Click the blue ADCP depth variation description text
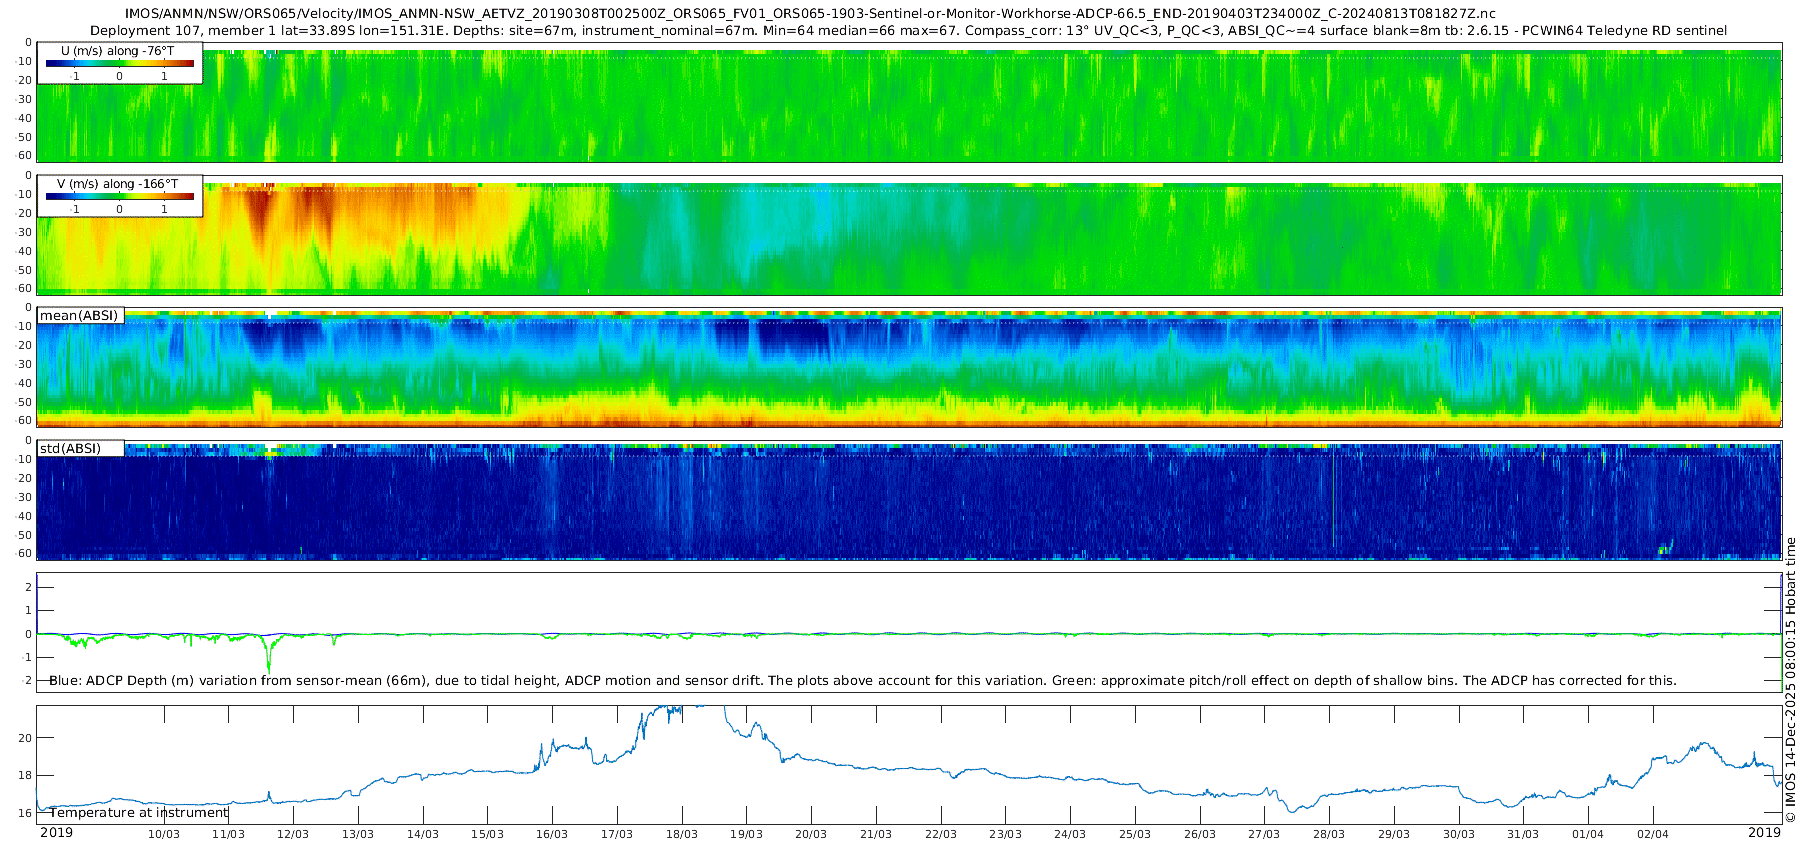The image size is (1800, 850). coord(862,681)
